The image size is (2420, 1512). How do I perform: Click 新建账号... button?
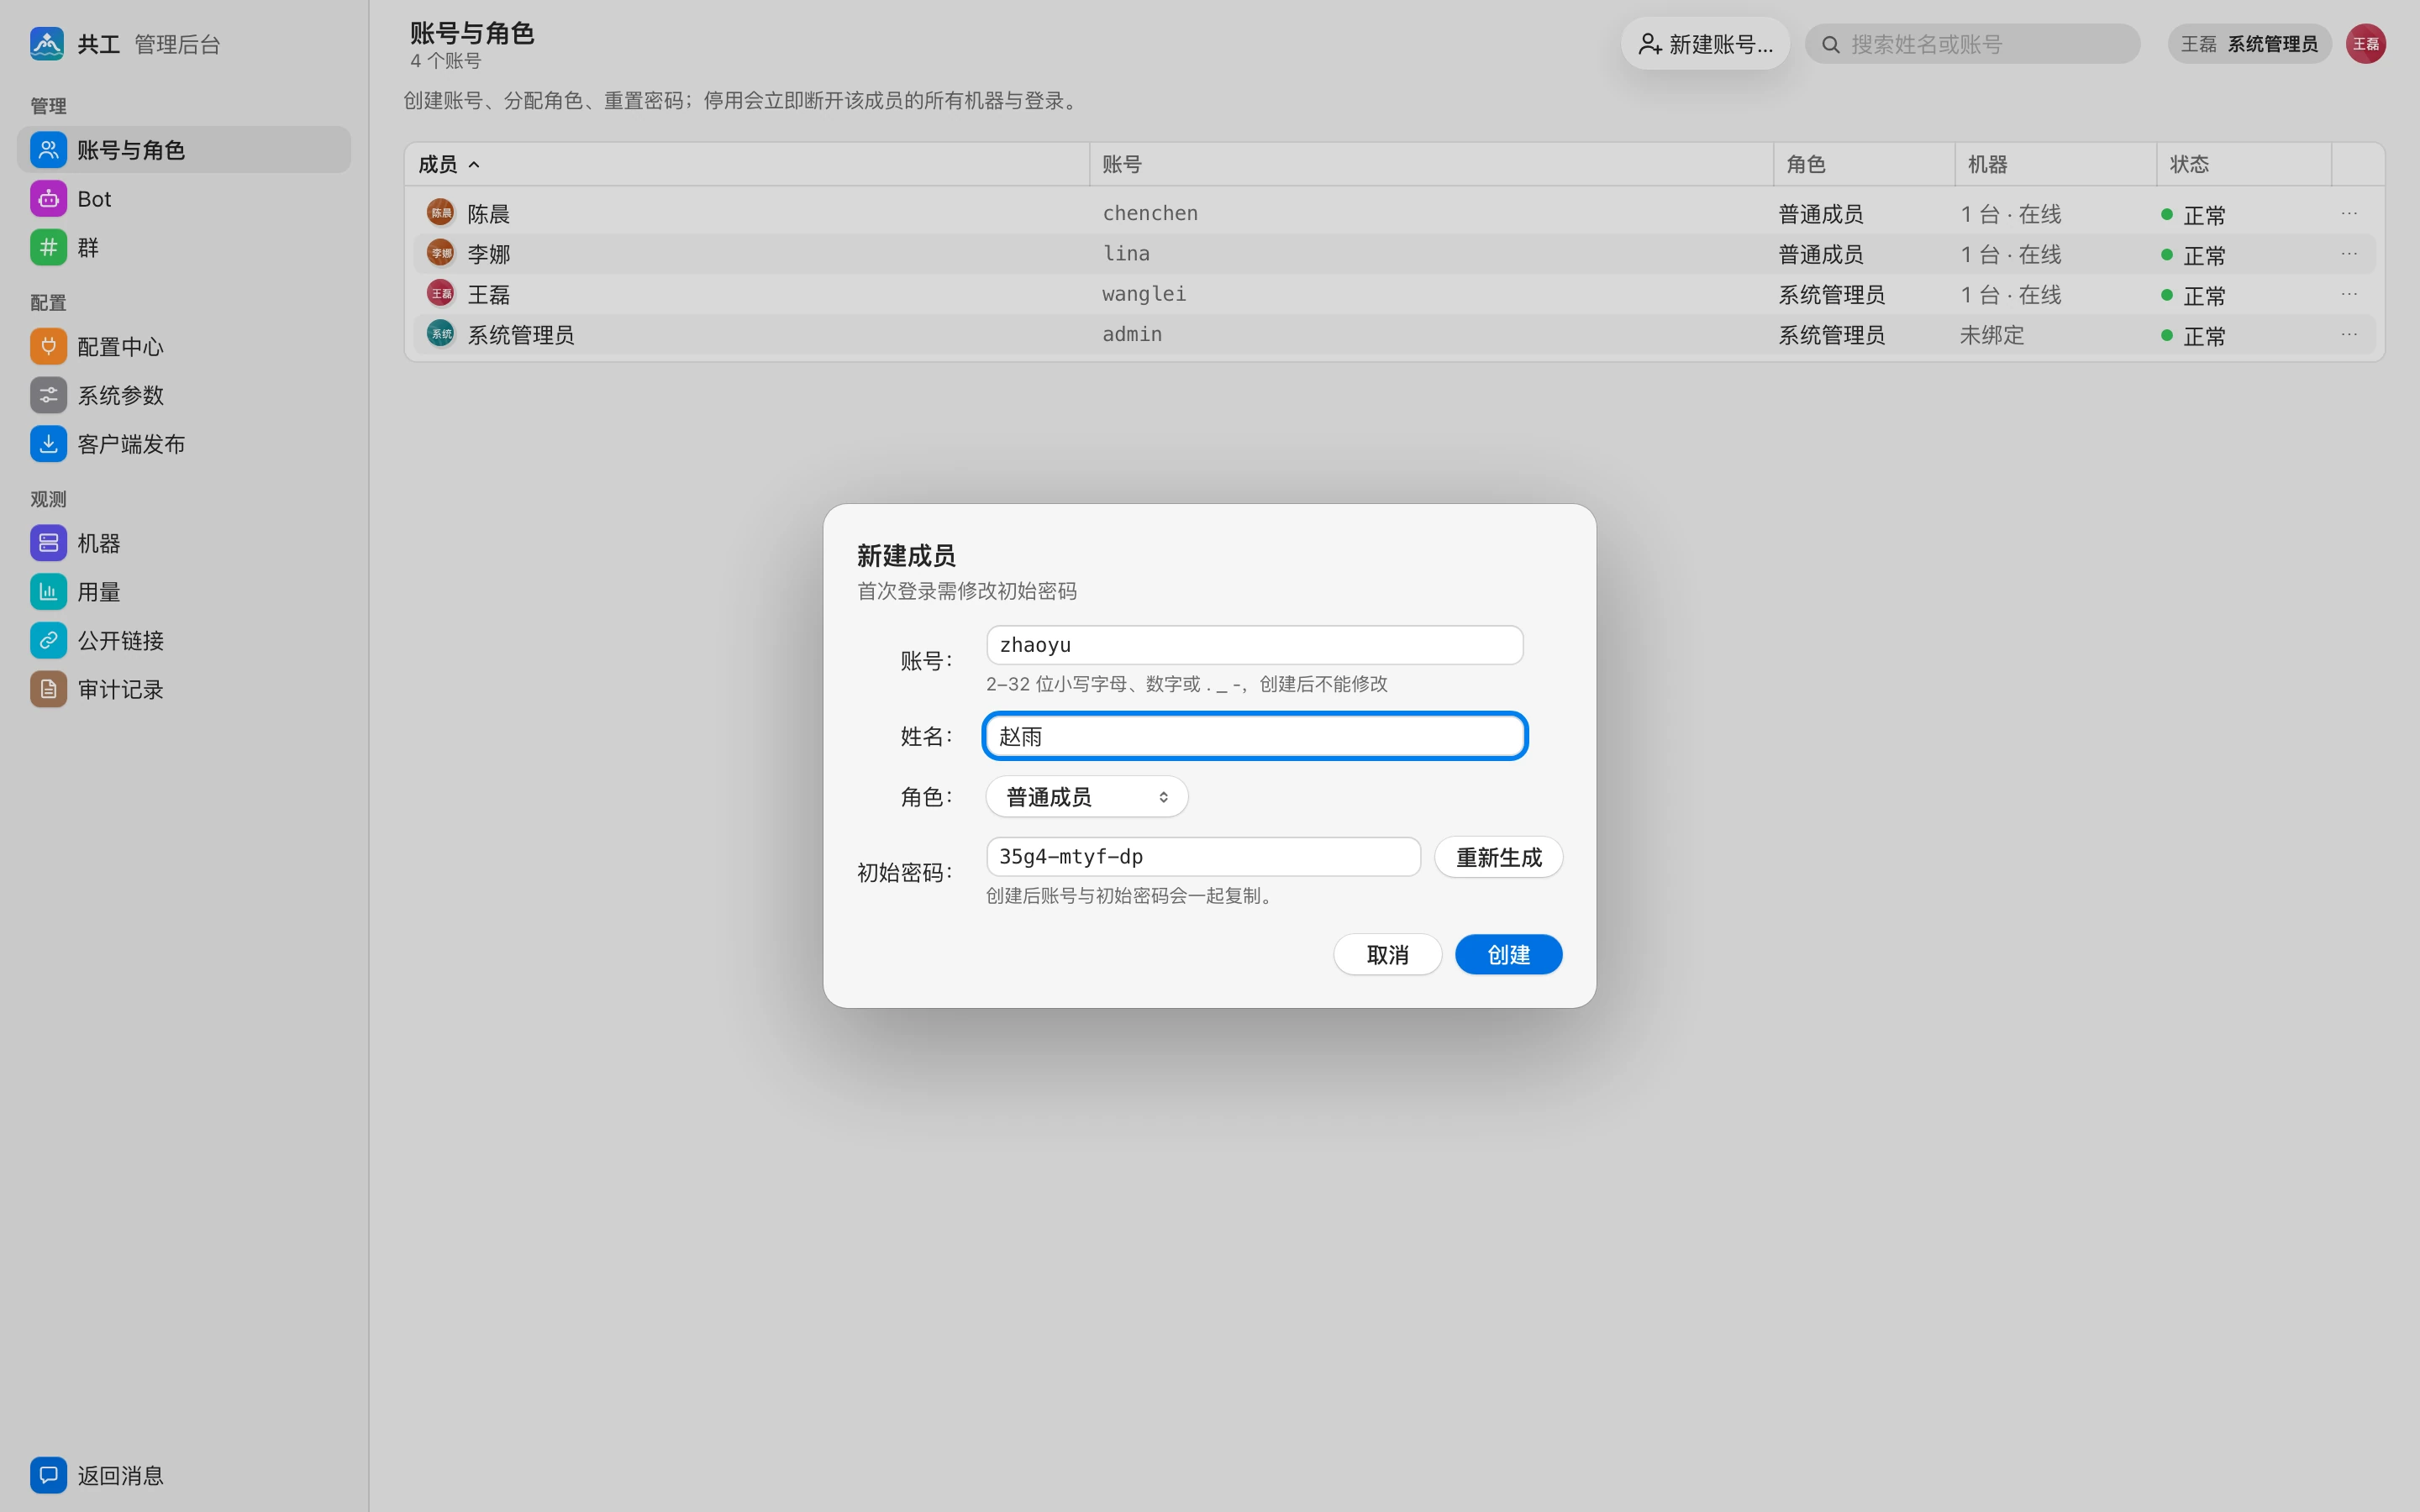pyautogui.click(x=1705, y=44)
